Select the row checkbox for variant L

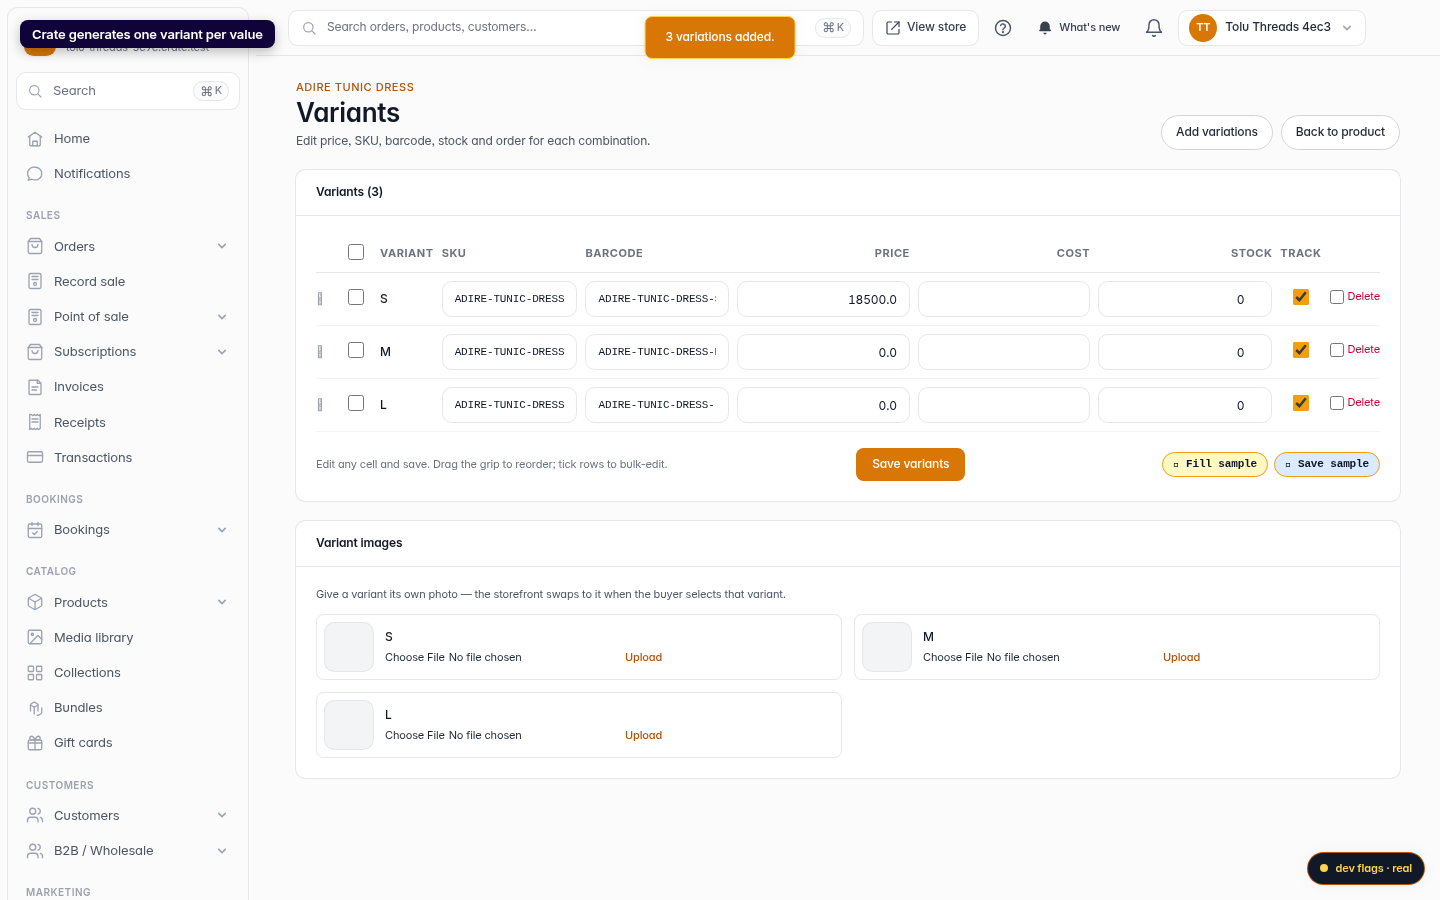[356, 403]
